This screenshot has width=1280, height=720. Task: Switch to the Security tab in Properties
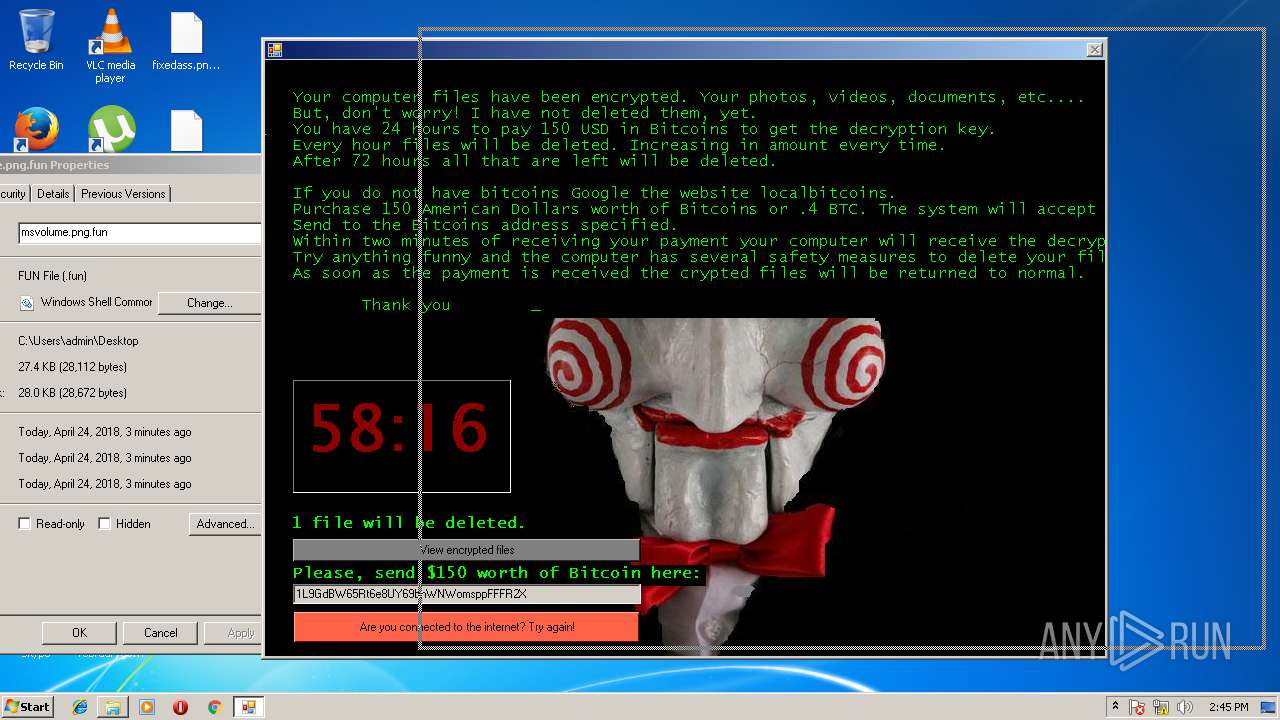[x=14, y=194]
